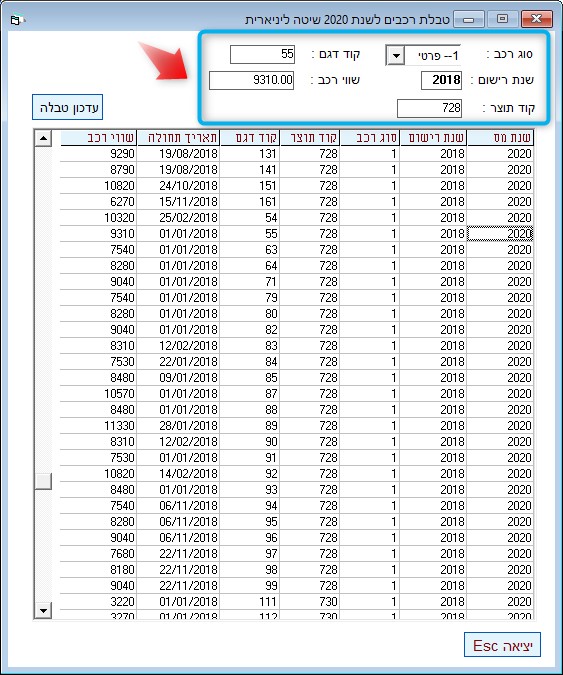Click the window system icon in title bar
This screenshot has height=675, width=563.
point(16,20)
